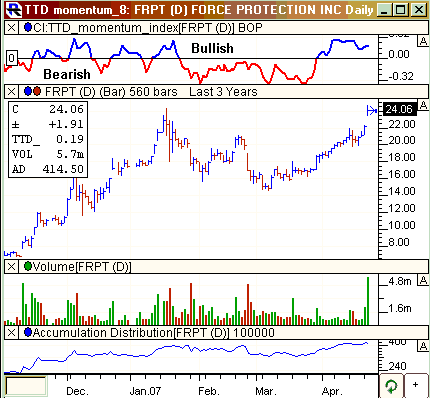Image resolution: width=430 pixels, height=398 pixels.
Task: Click the green refresh arrow button
Action: [391, 386]
